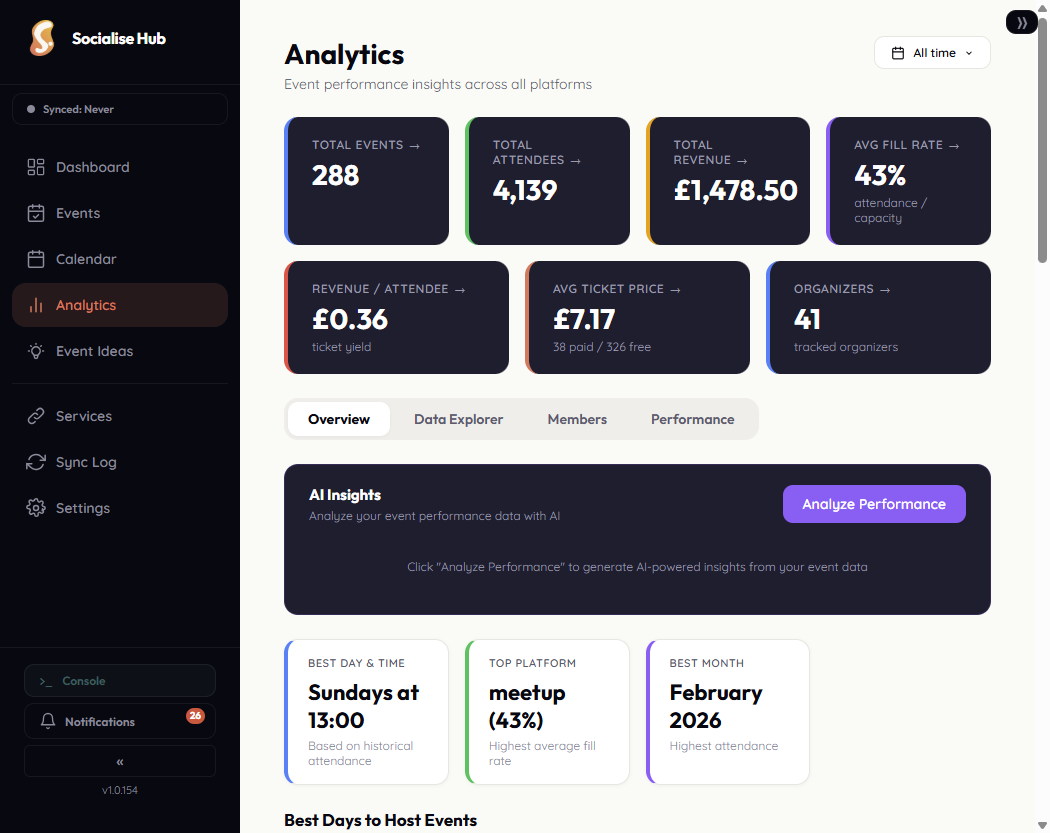
Task: Open the Performance tab
Action: click(x=693, y=419)
